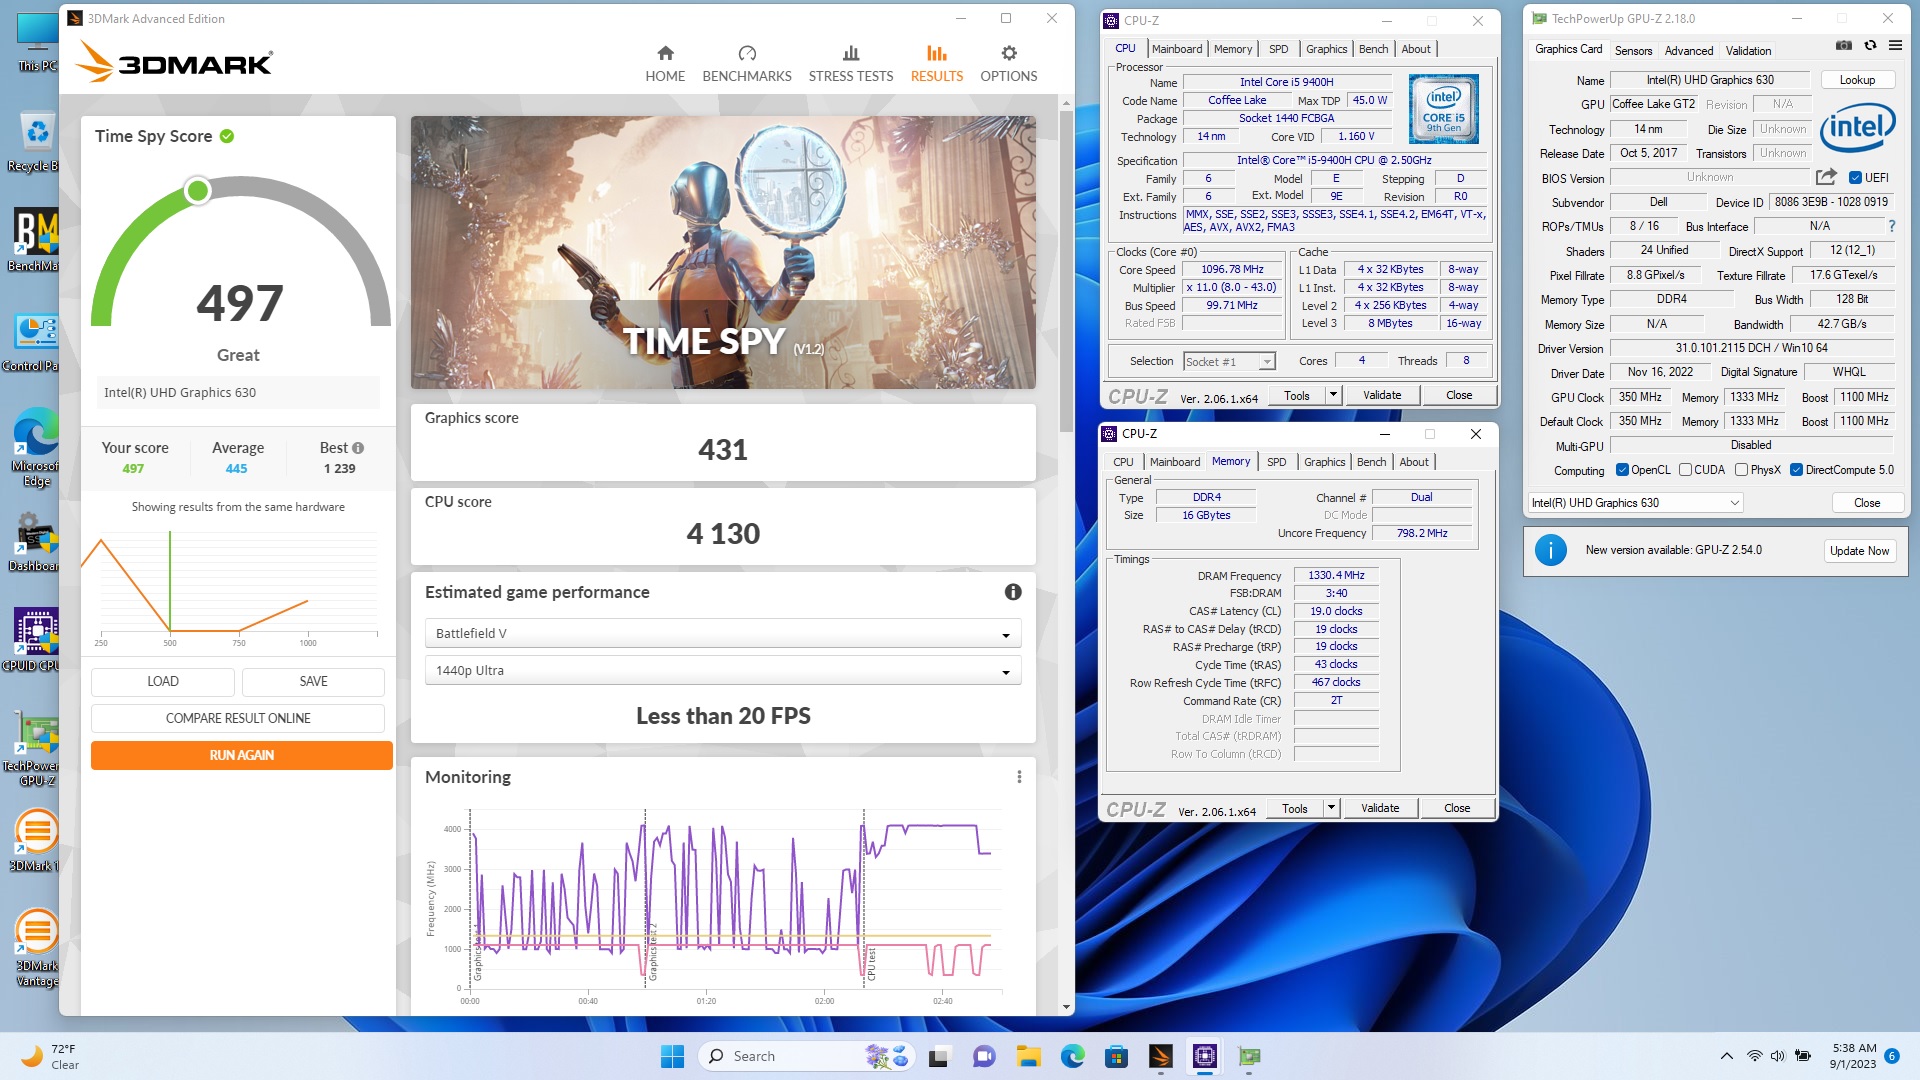Viewport: 1920px width, 1080px height.
Task: Open the 3DMark STRESS TESTS section
Action: pos(851,64)
